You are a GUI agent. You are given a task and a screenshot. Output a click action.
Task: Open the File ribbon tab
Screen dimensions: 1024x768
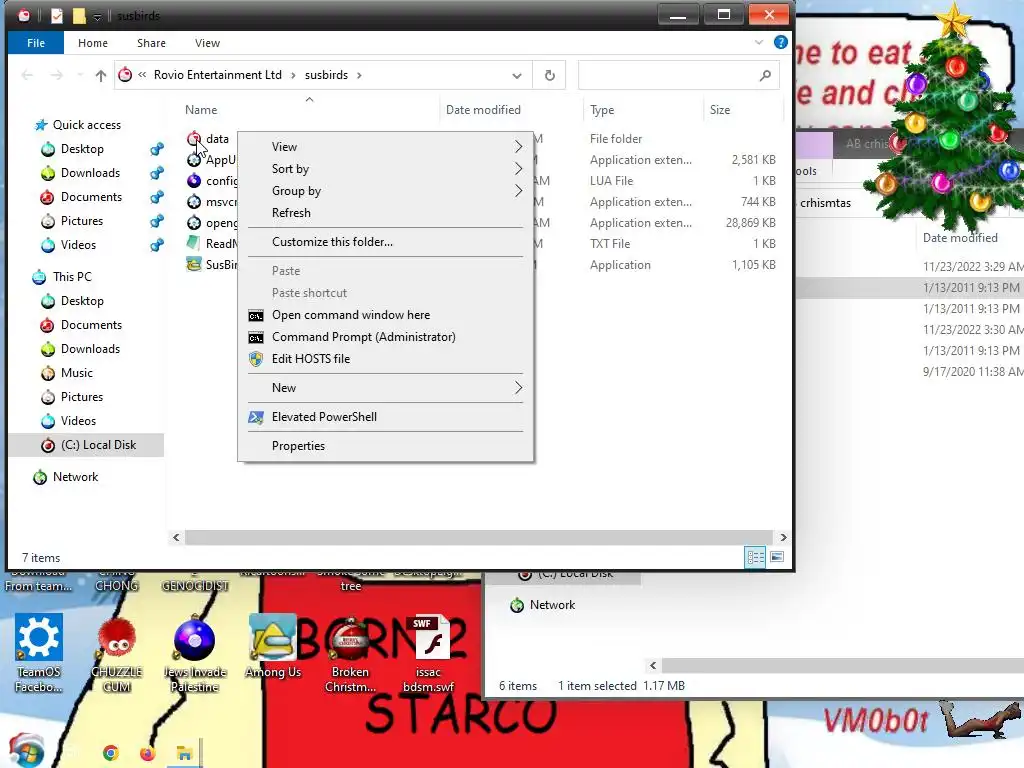pyautogui.click(x=36, y=43)
